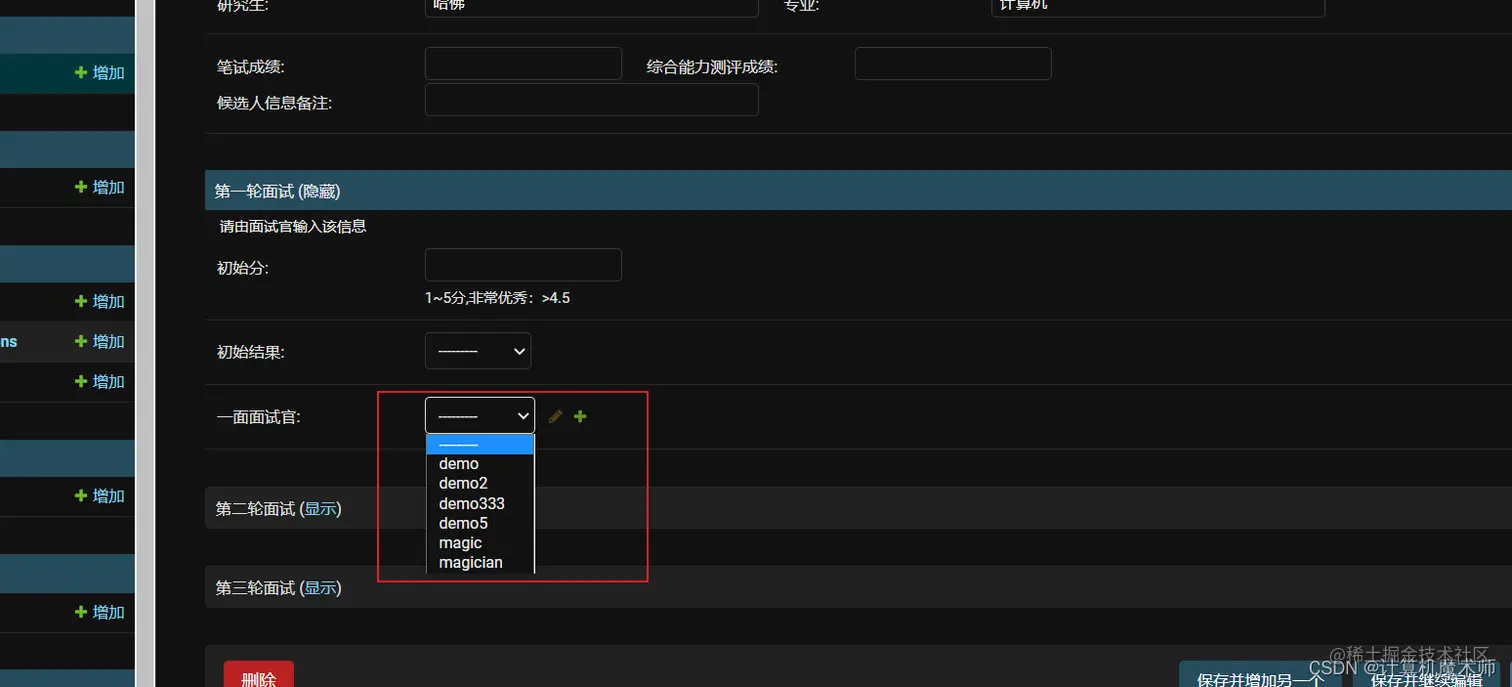The image size is (1512, 687).
Task: Click the text 请由面试官输入该信息
Action: [293, 227]
